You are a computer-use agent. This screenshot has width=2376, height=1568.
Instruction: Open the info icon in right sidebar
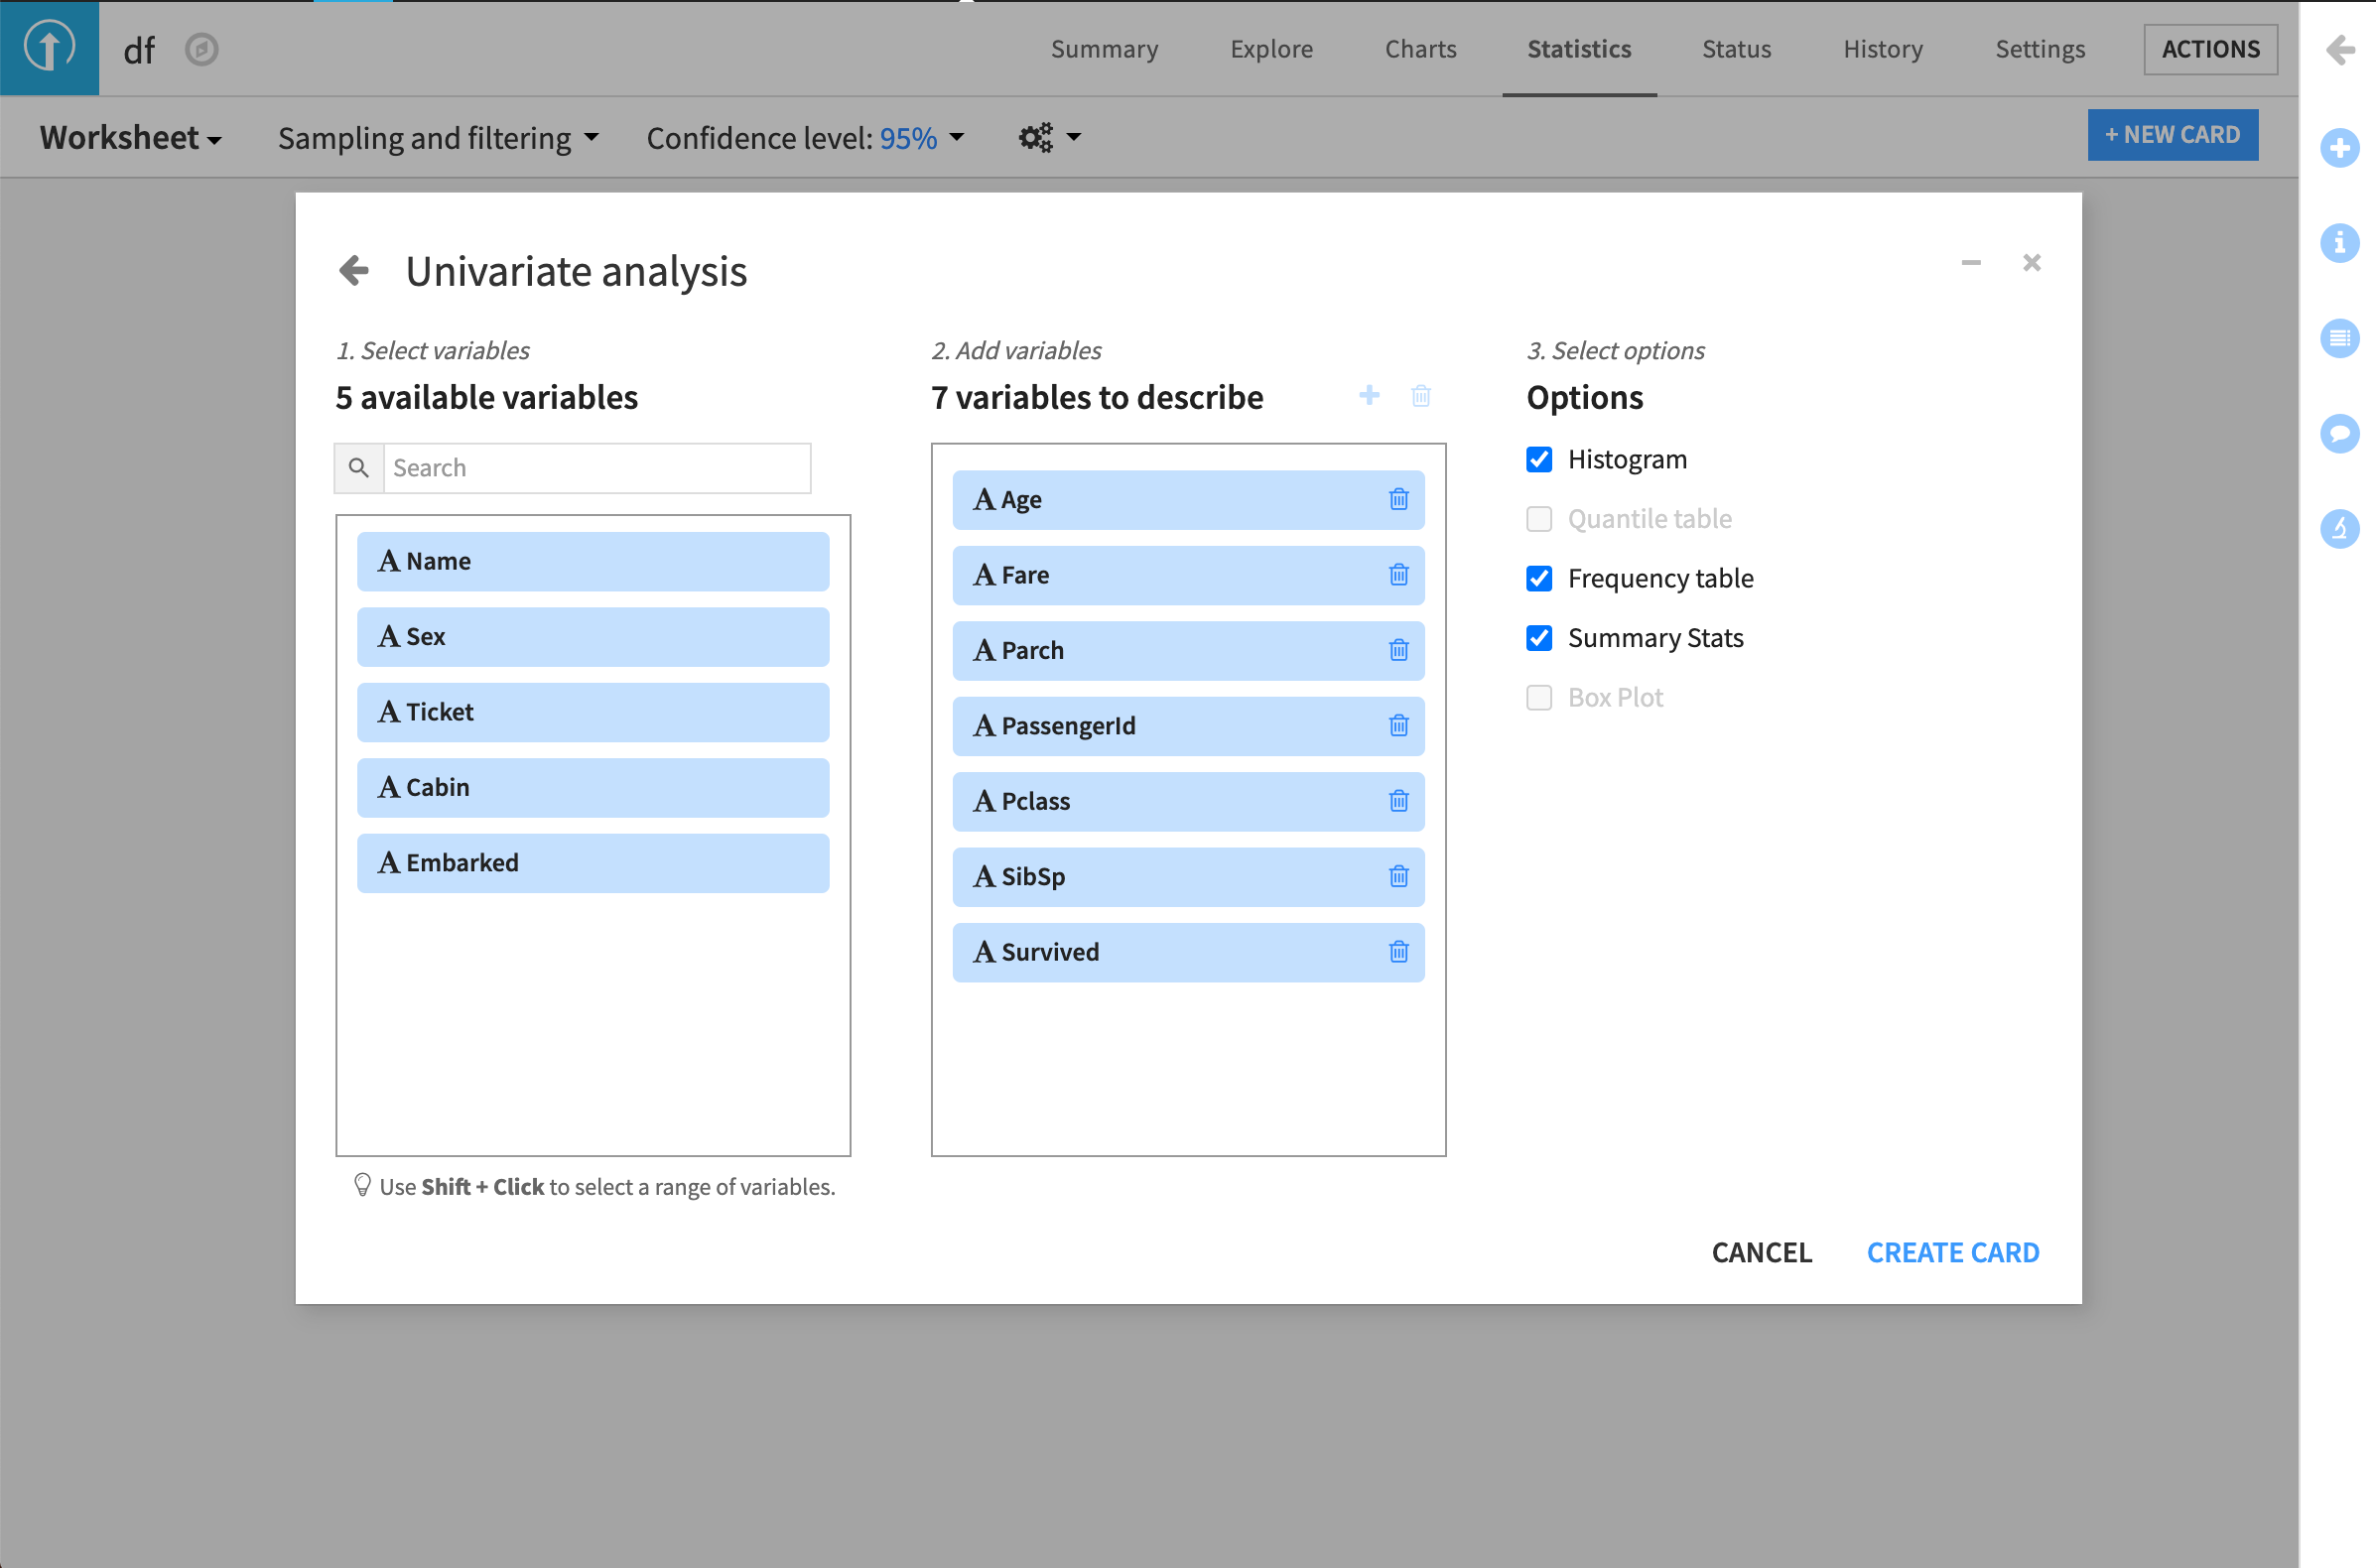pos(2338,243)
